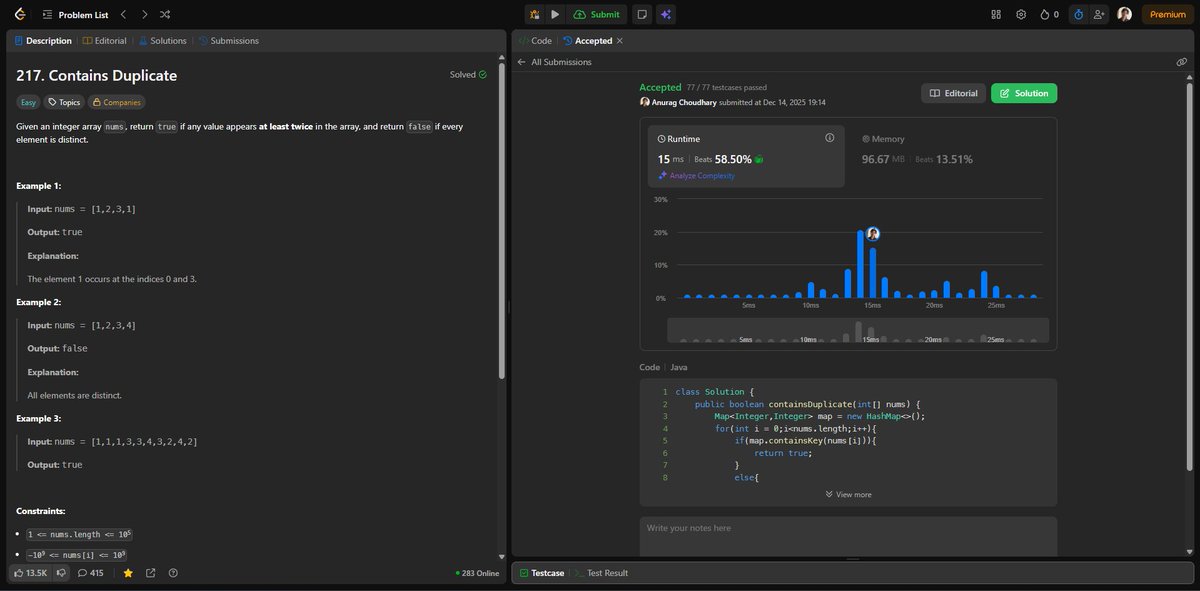This screenshot has width=1200, height=591.
Task: Select the Runtime stats card
Action: 746,156
